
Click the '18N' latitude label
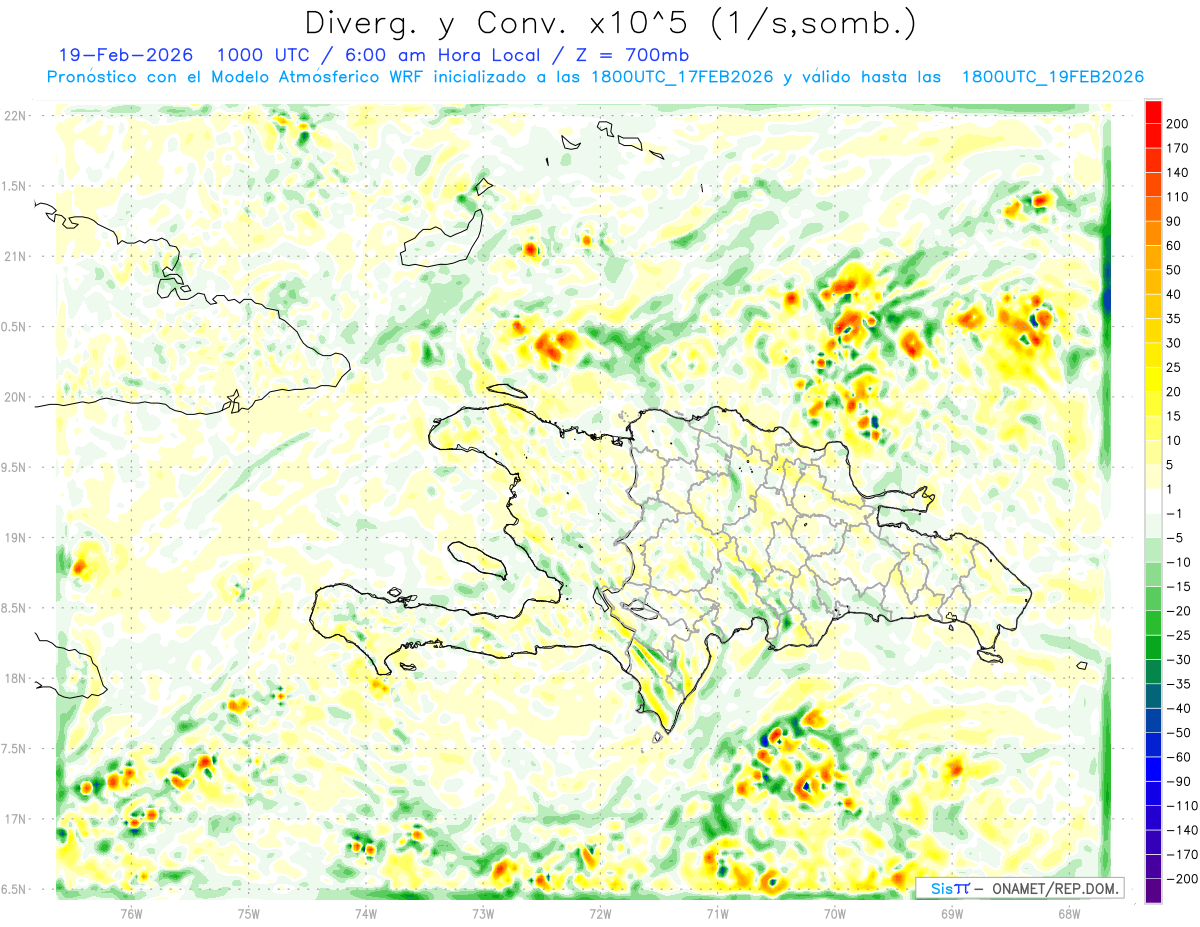coord(17,679)
